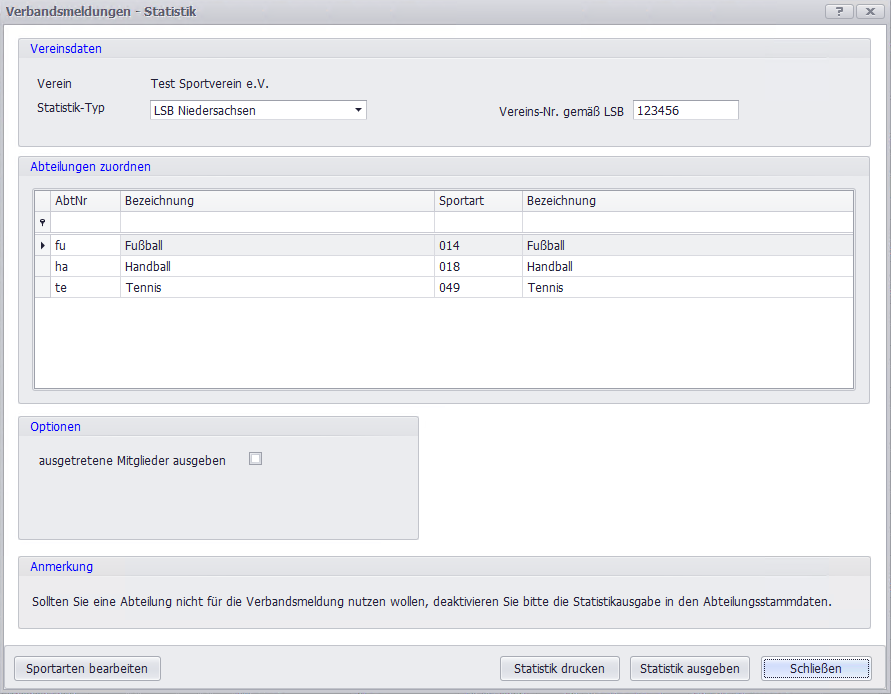Enable ausgetretene Mitglieder ausgeben checkbox
891x694 pixels.
(255, 459)
